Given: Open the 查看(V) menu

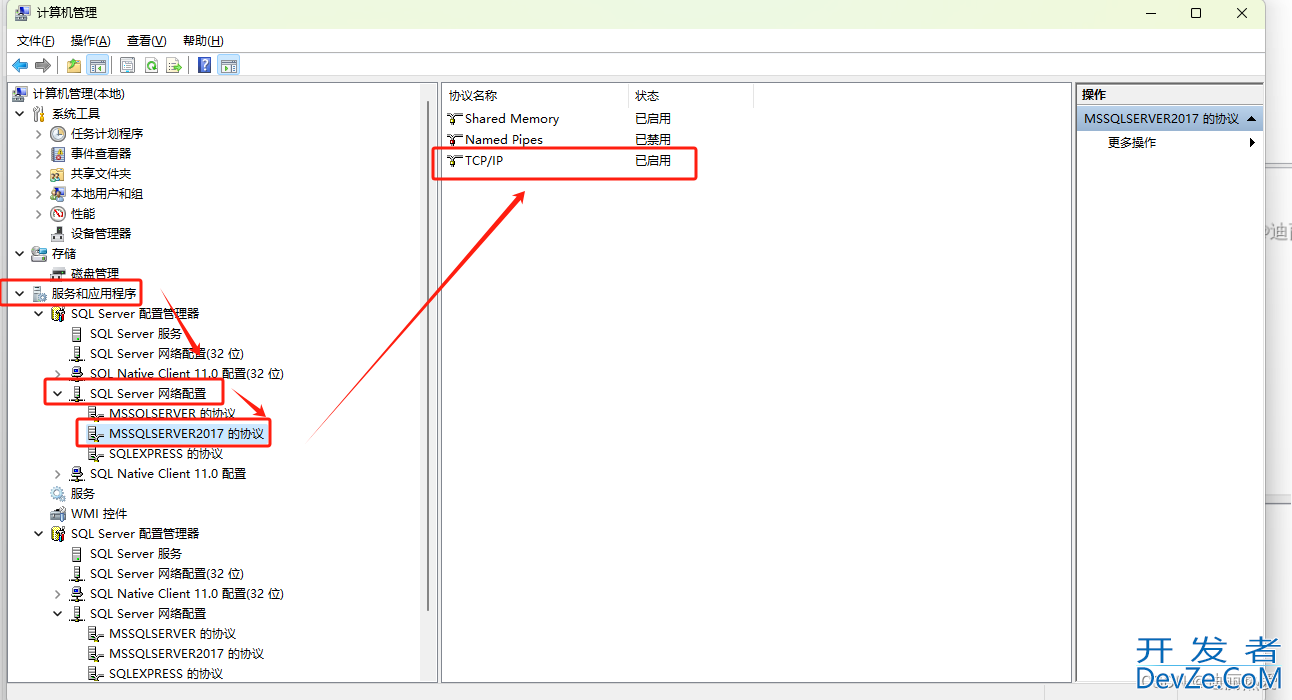Looking at the screenshot, I should coord(146,40).
